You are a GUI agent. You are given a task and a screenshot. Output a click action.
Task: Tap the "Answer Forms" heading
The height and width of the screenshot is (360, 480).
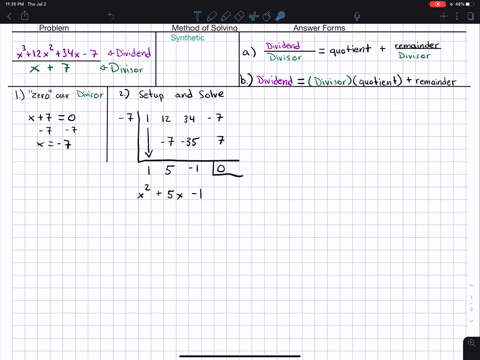point(319,28)
